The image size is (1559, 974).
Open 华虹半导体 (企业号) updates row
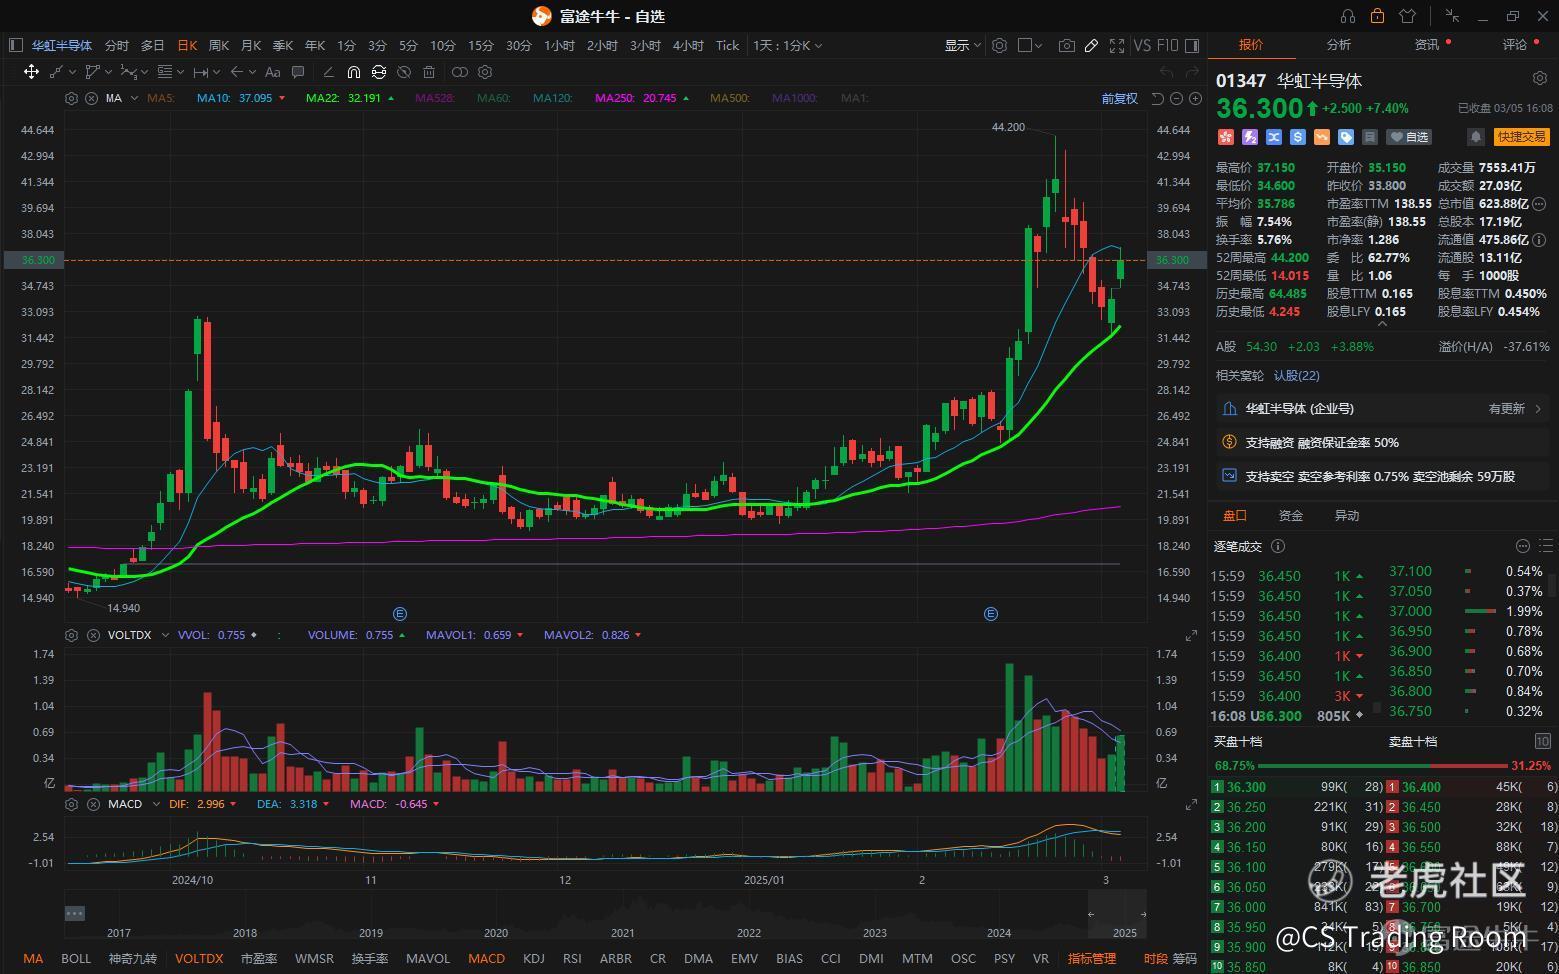click(1383, 409)
